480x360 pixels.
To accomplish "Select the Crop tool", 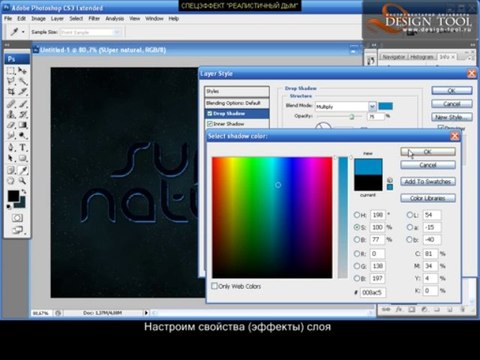I will 11,91.
